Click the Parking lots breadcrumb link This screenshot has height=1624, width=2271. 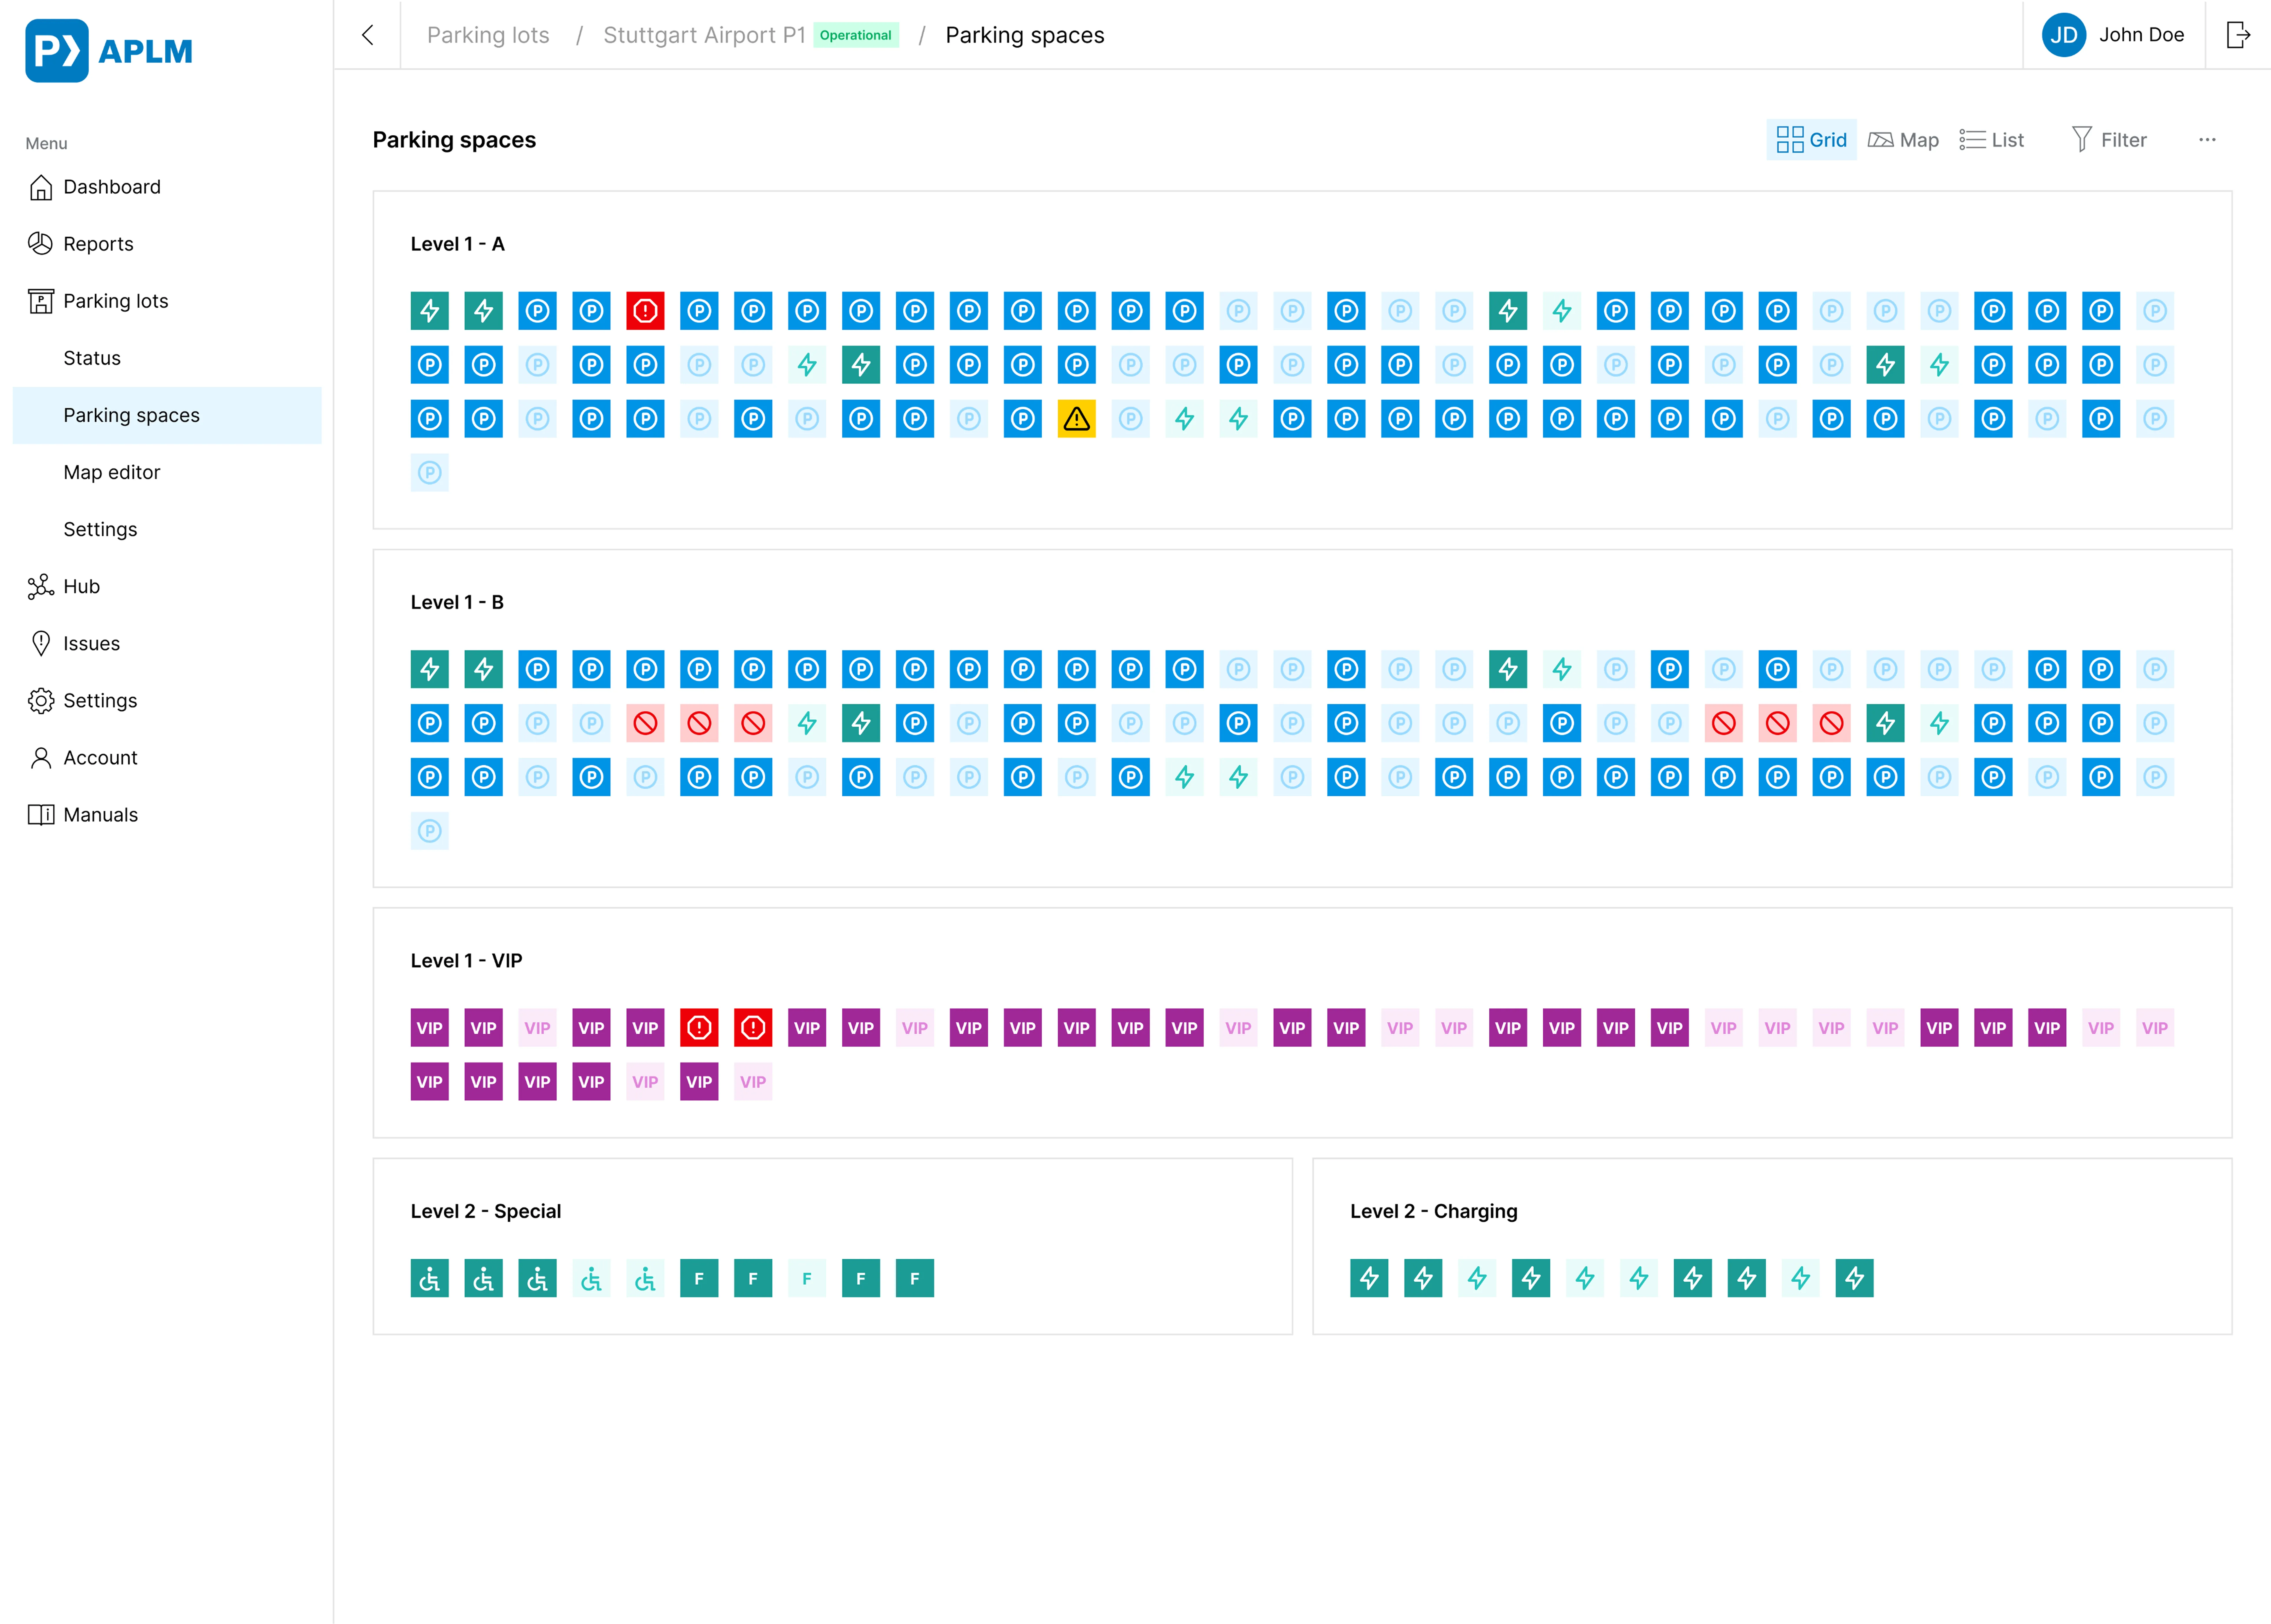[488, 35]
